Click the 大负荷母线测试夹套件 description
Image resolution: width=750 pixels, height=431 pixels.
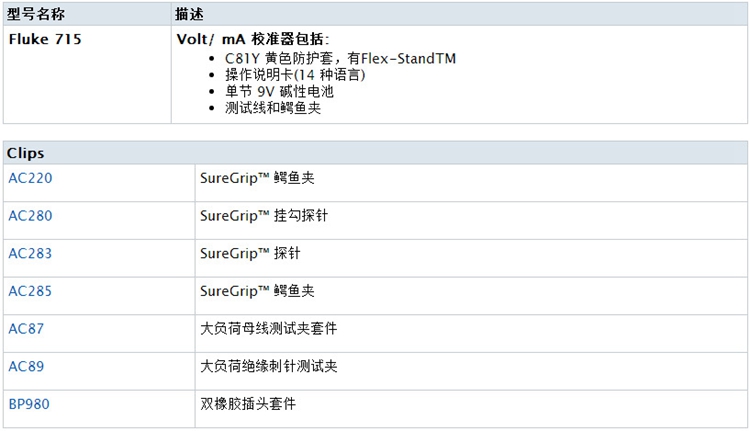click(269, 329)
